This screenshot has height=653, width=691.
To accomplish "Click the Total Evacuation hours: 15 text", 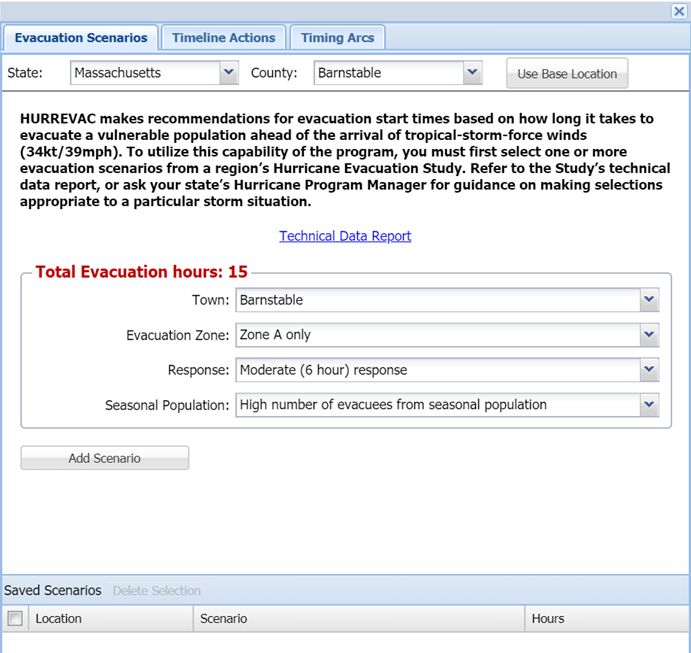I will (141, 272).
